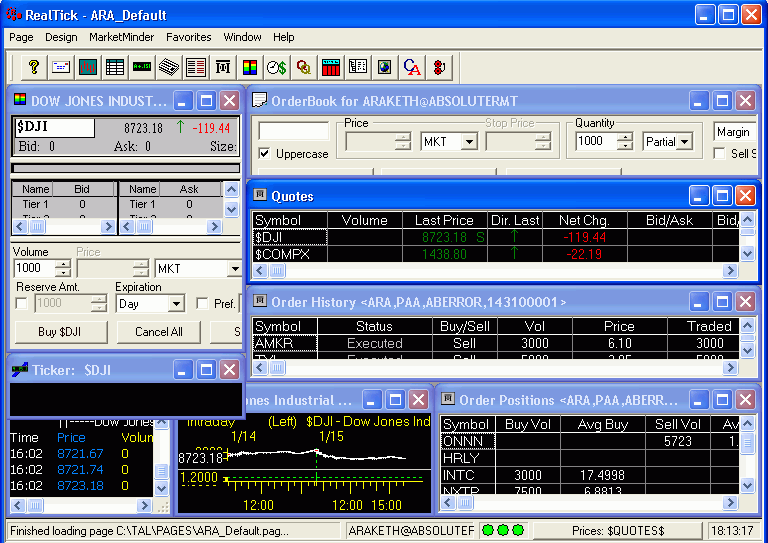The image size is (768, 543).
Task: Open the red columns board toolbar icon
Action: tap(331, 67)
